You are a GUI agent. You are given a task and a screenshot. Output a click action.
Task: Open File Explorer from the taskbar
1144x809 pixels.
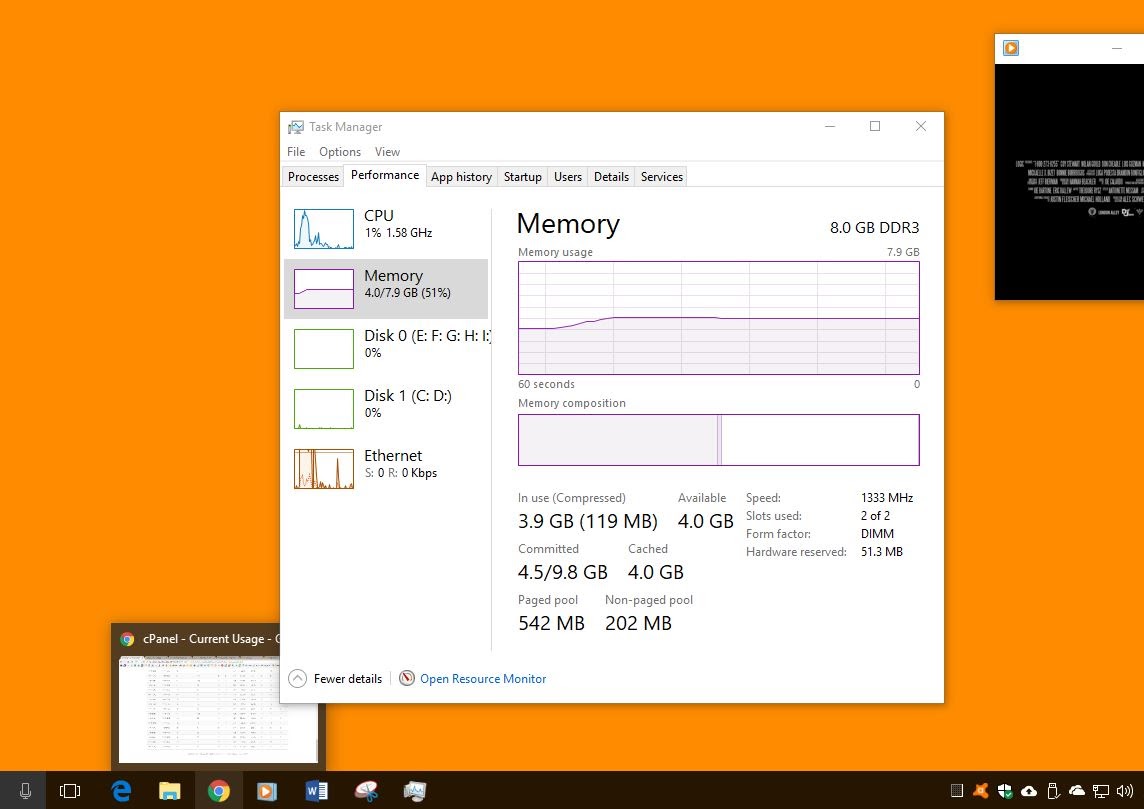[170, 791]
